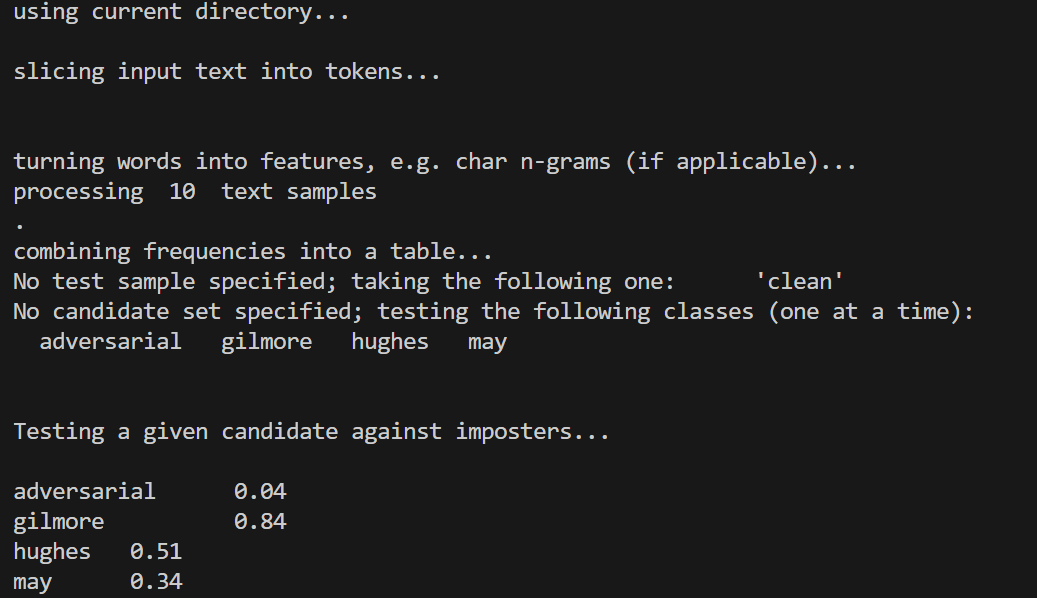The height and width of the screenshot is (598, 1037).
Task: Click the 'combining frequencies into a table...' line
Action: [252, 252]
